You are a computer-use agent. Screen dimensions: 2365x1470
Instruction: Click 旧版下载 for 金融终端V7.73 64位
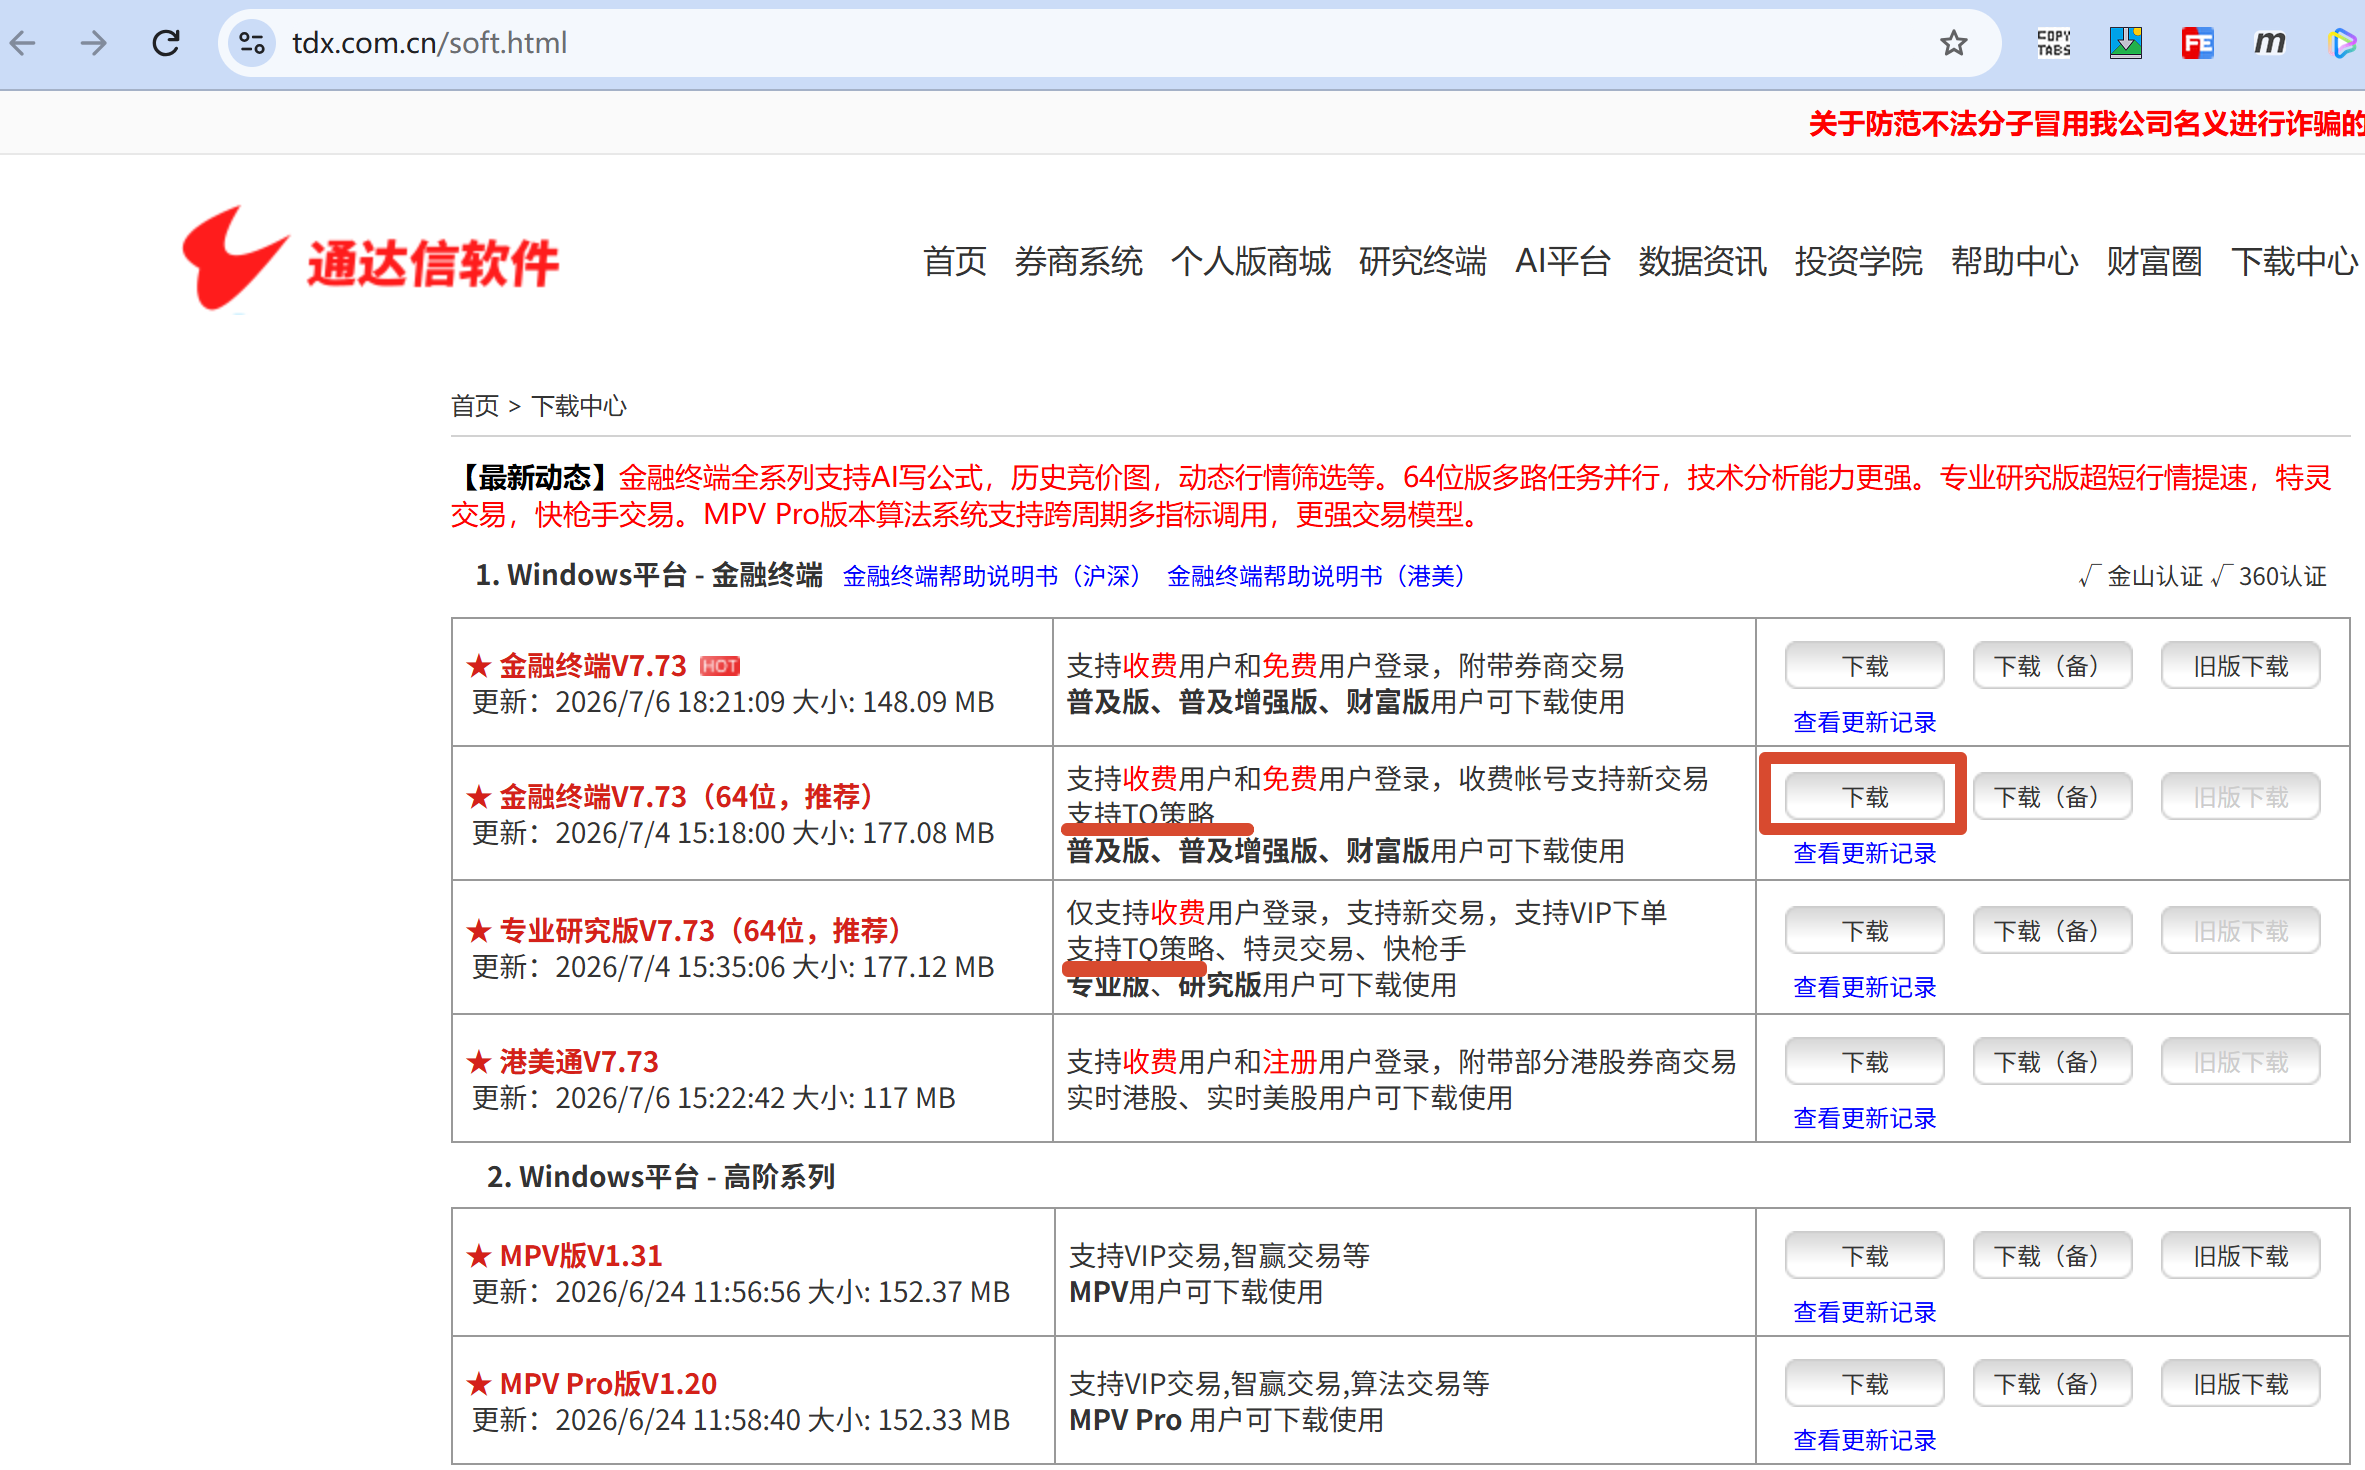(2241, 797)
